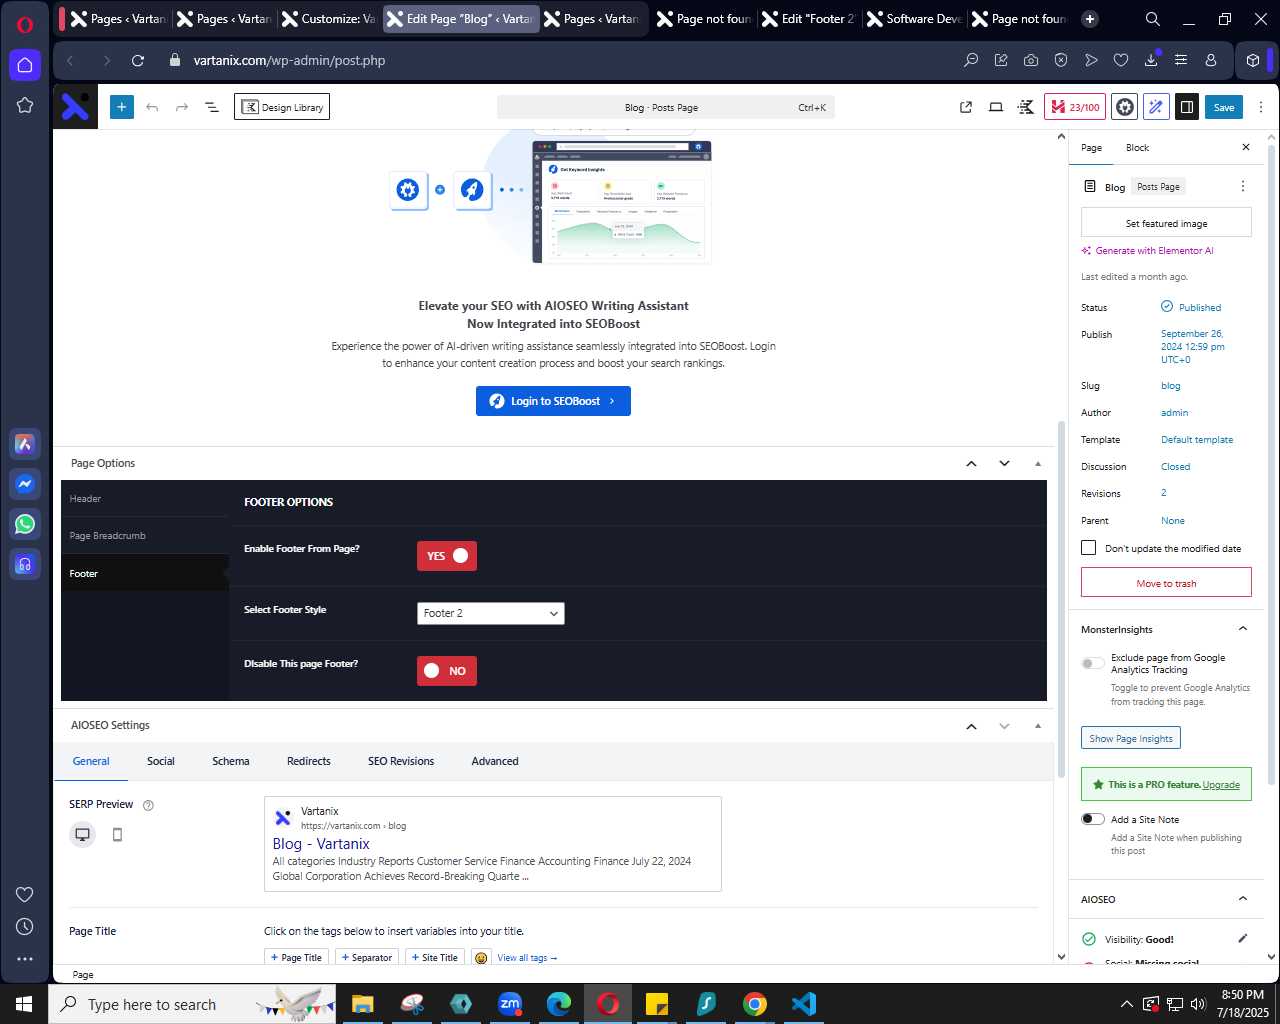Image resolution: width=1280 pixels, height=1024 pixels.
Task: Click the AI magic wand toolbar icon
Action: pyautogui.click(x=1156, y=107)
